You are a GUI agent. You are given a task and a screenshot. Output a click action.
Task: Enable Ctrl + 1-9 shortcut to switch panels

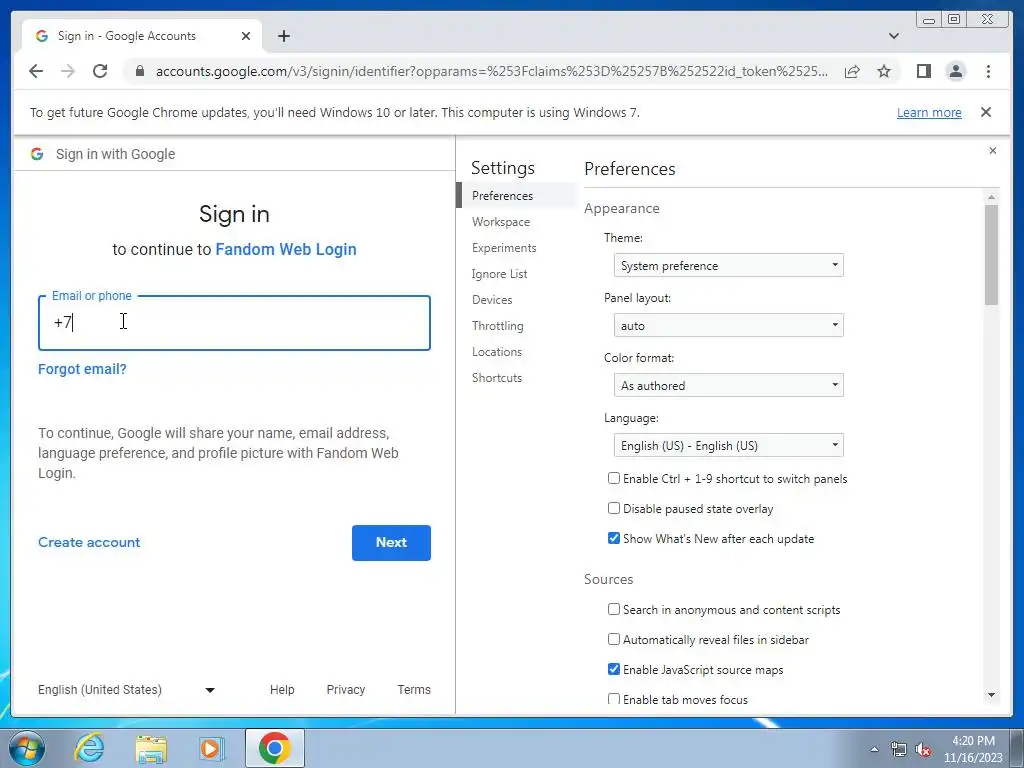(613, 478)
